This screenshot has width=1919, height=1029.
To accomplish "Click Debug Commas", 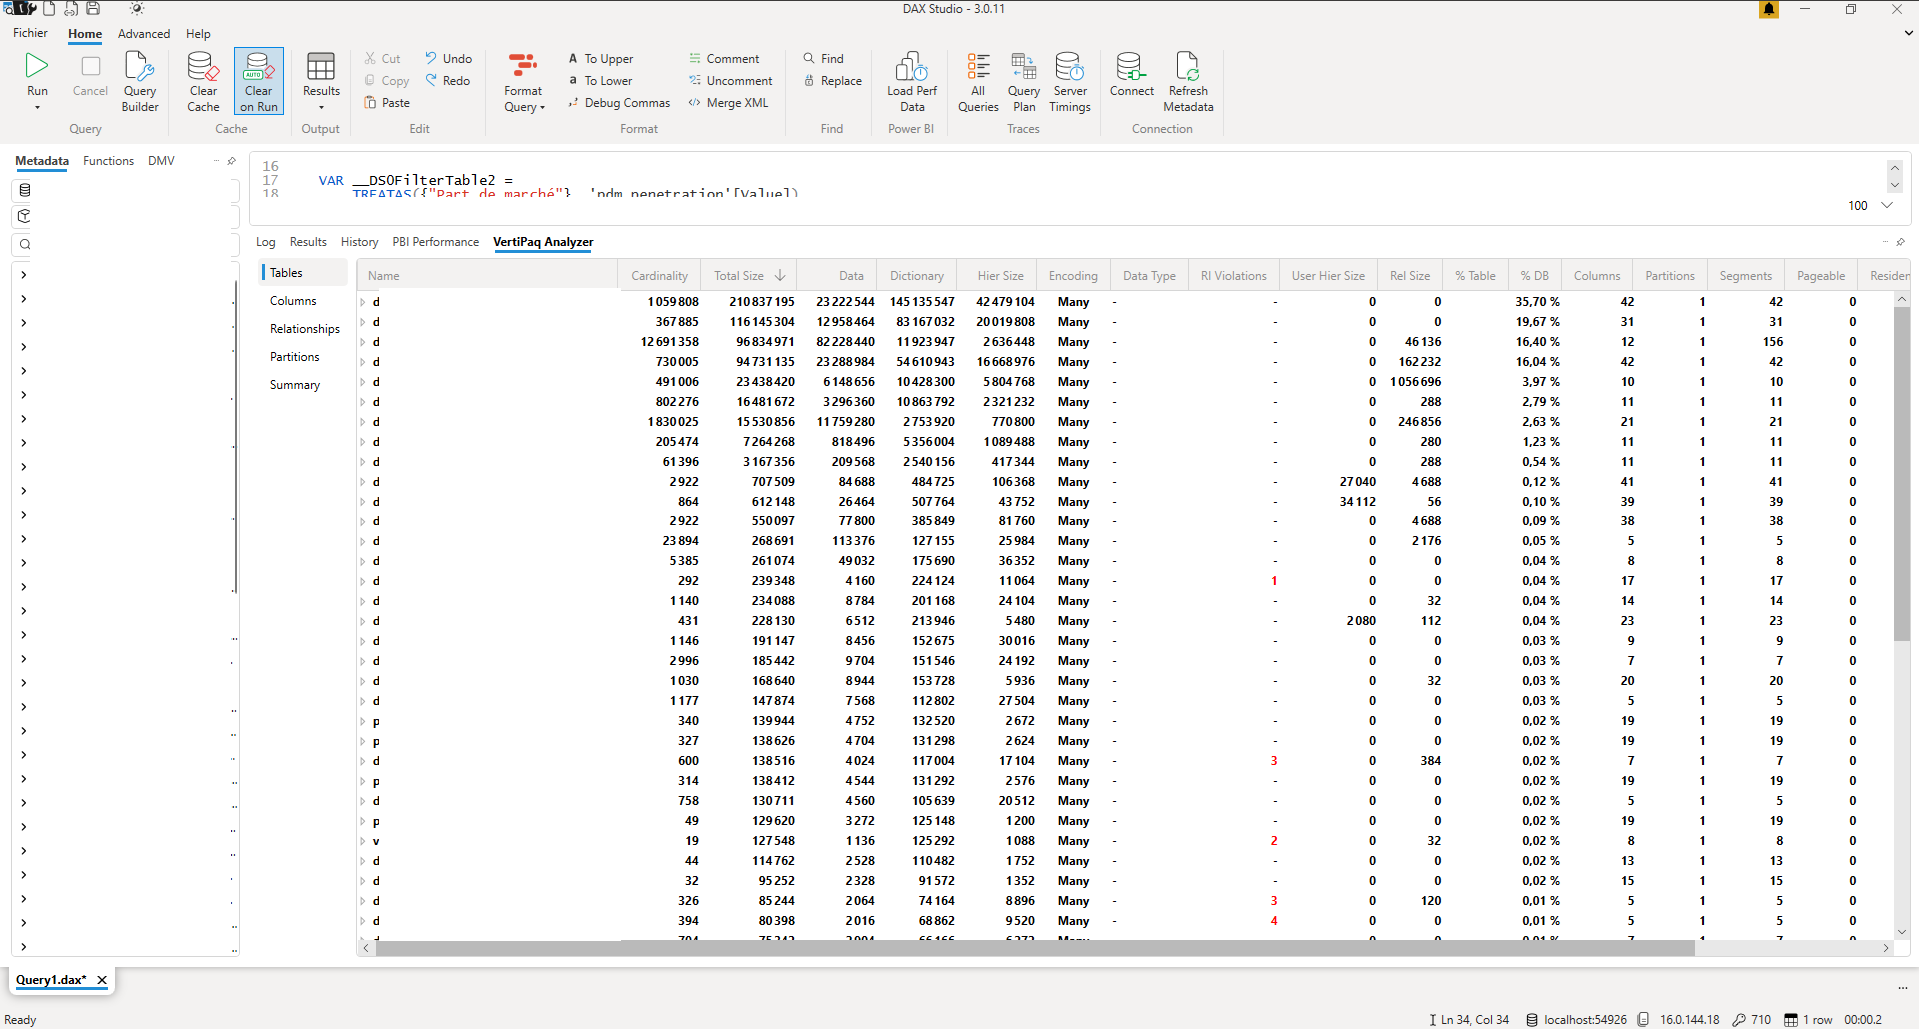I will [x=619, y=103].
